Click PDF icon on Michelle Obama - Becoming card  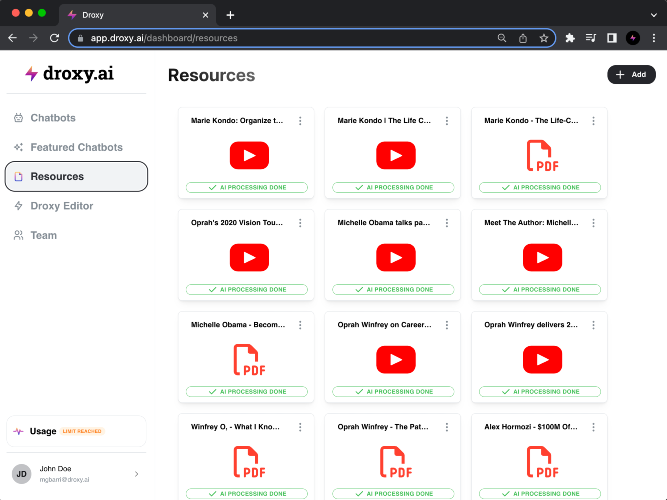coord(249,360)
